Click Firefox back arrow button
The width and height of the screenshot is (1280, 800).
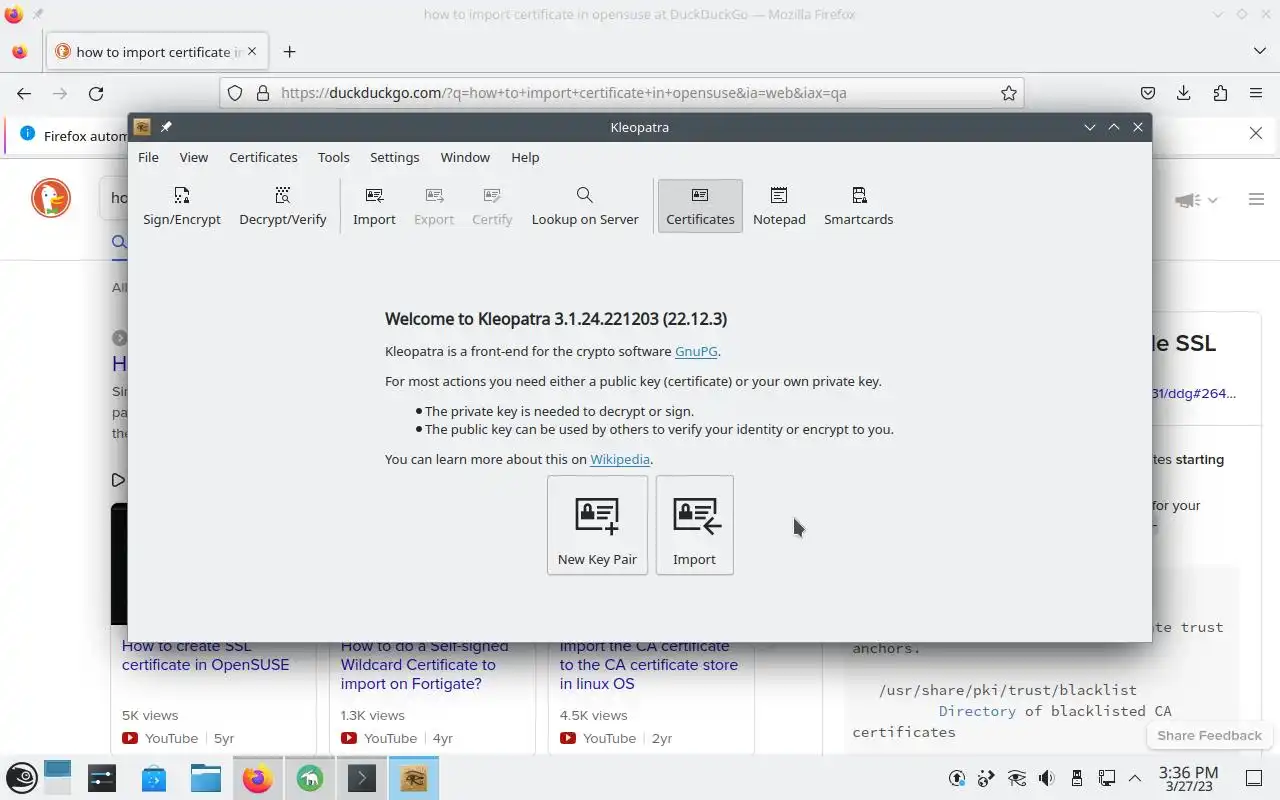pyautogui.click(x=24, y=93)
